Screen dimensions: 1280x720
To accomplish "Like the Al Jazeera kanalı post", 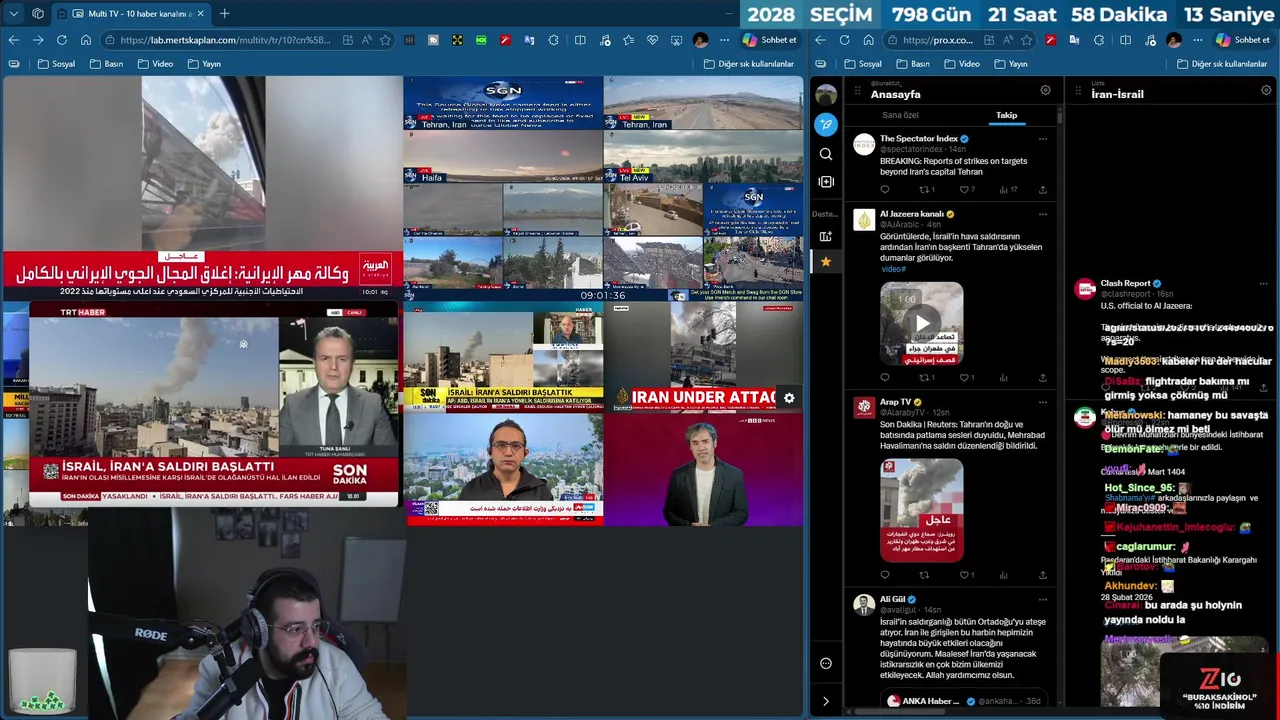I will click(964, 378).
